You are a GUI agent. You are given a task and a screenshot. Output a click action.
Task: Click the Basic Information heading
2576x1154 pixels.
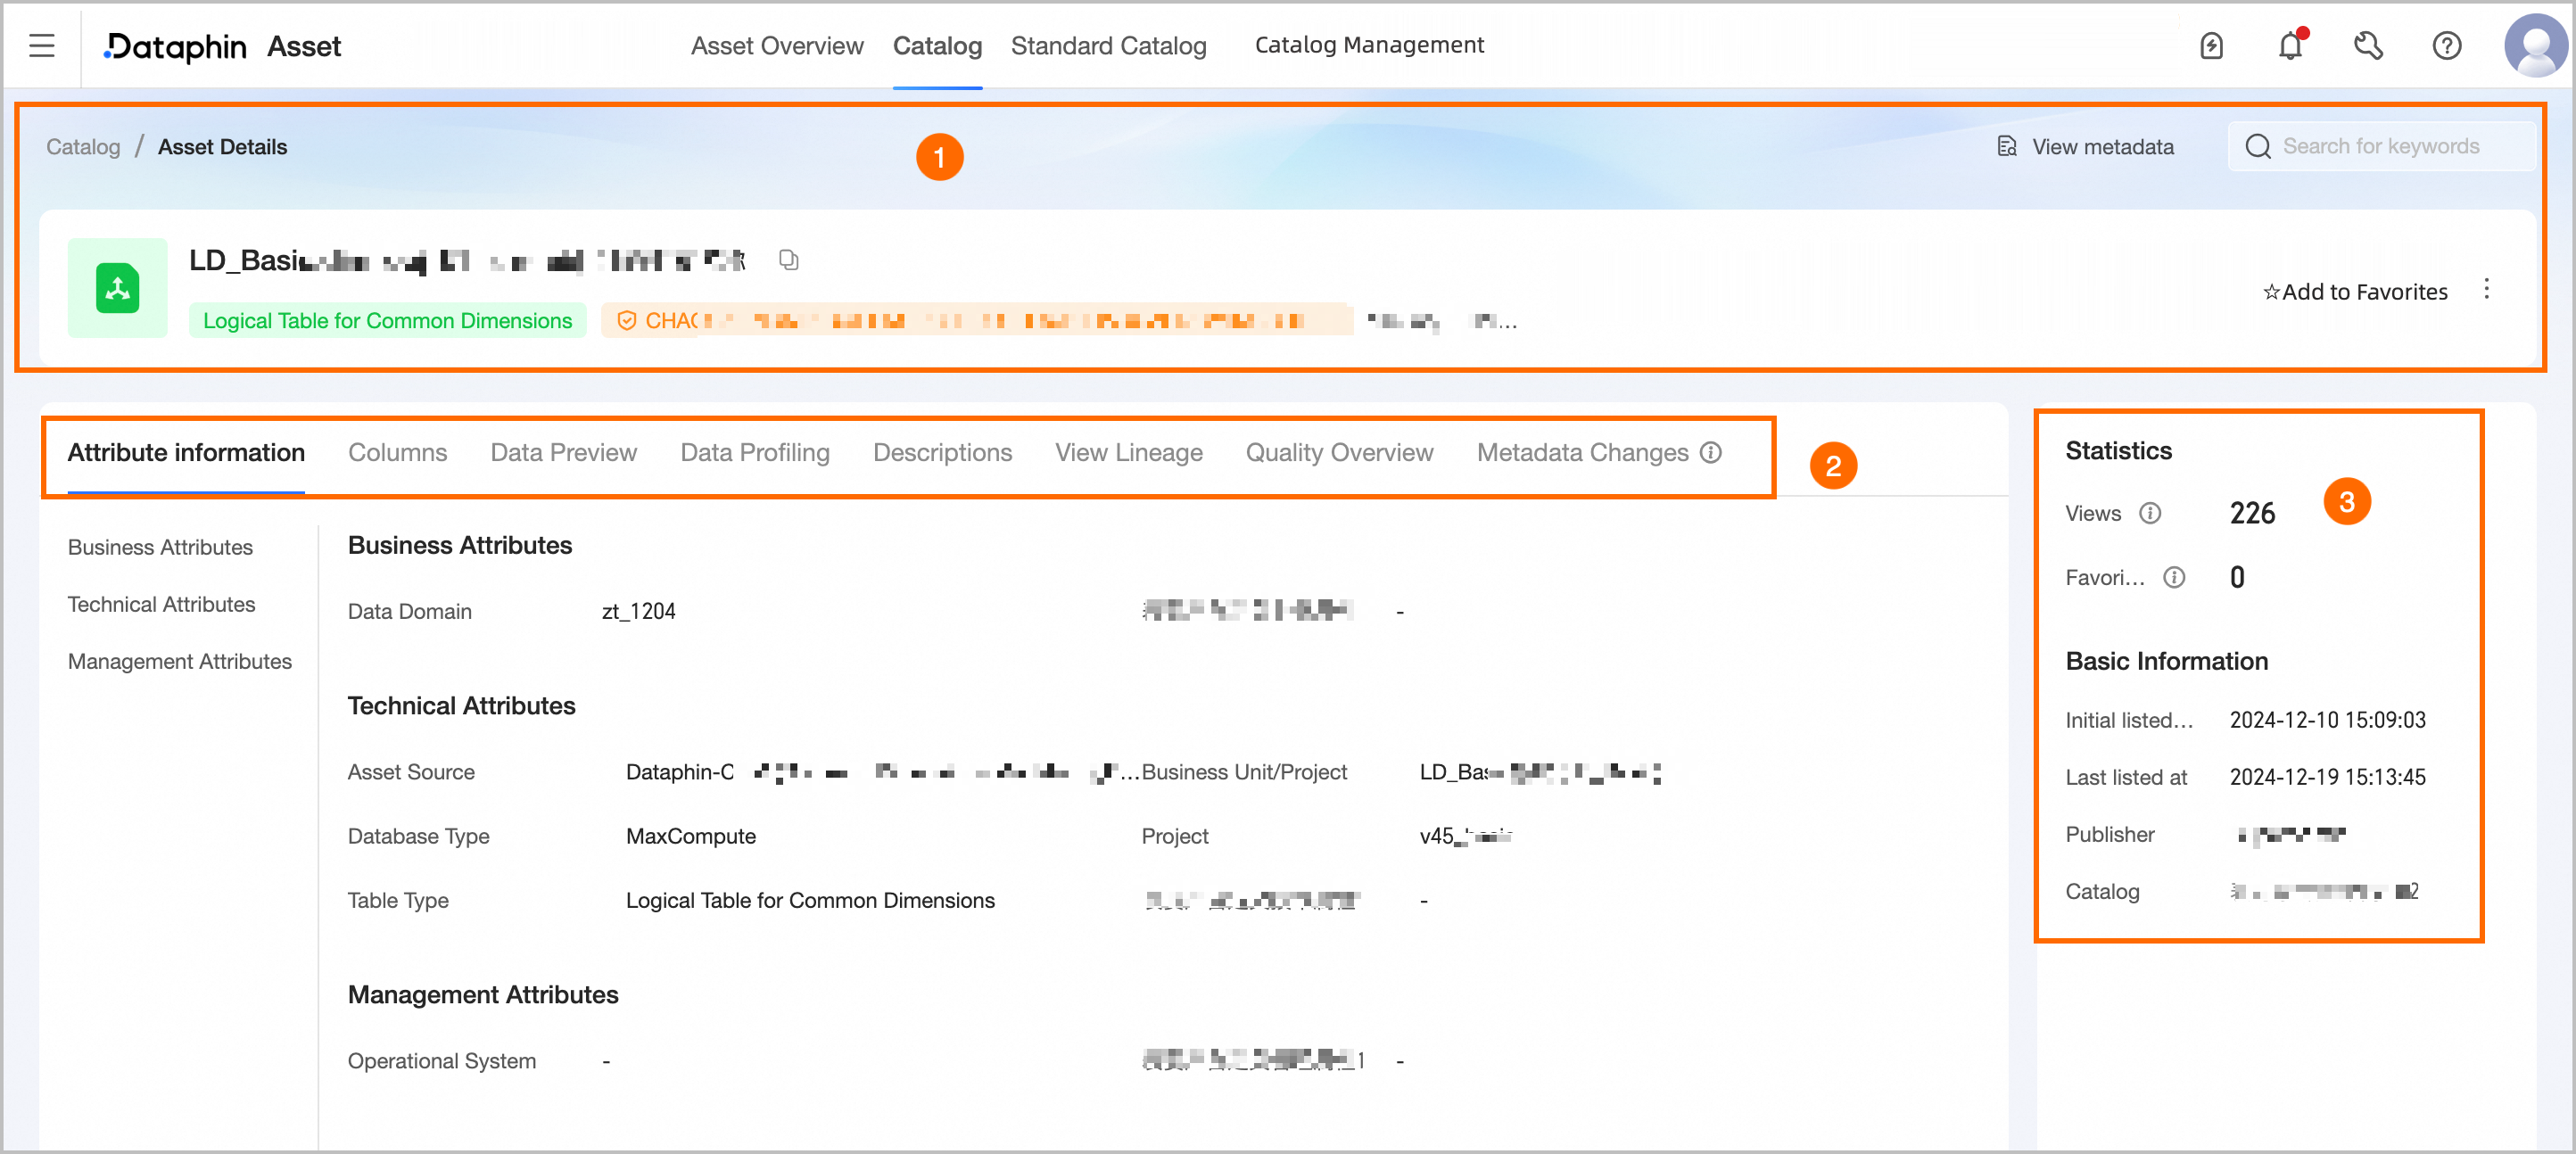[x=2166, y=662]
